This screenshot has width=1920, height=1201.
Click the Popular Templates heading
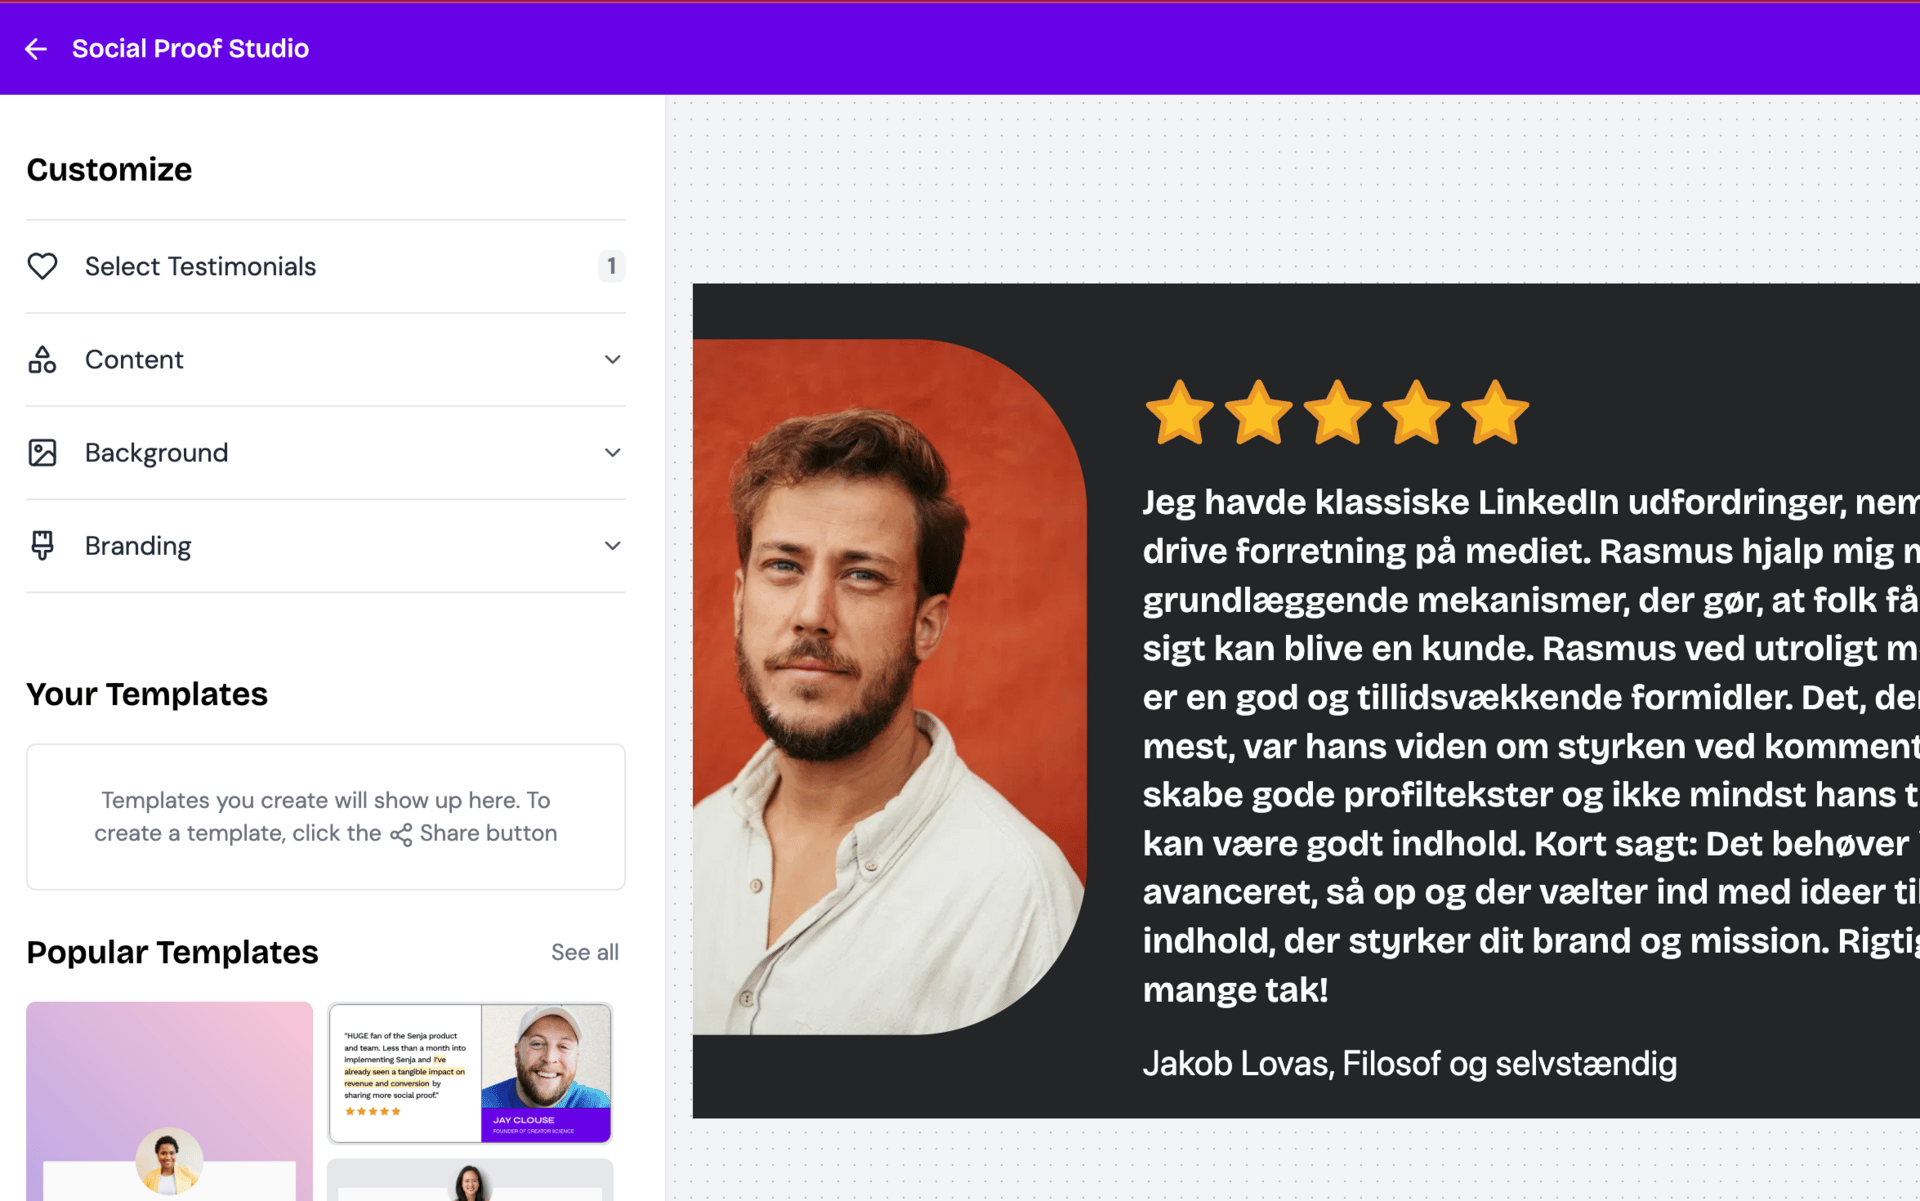click(x=172, y=952)
